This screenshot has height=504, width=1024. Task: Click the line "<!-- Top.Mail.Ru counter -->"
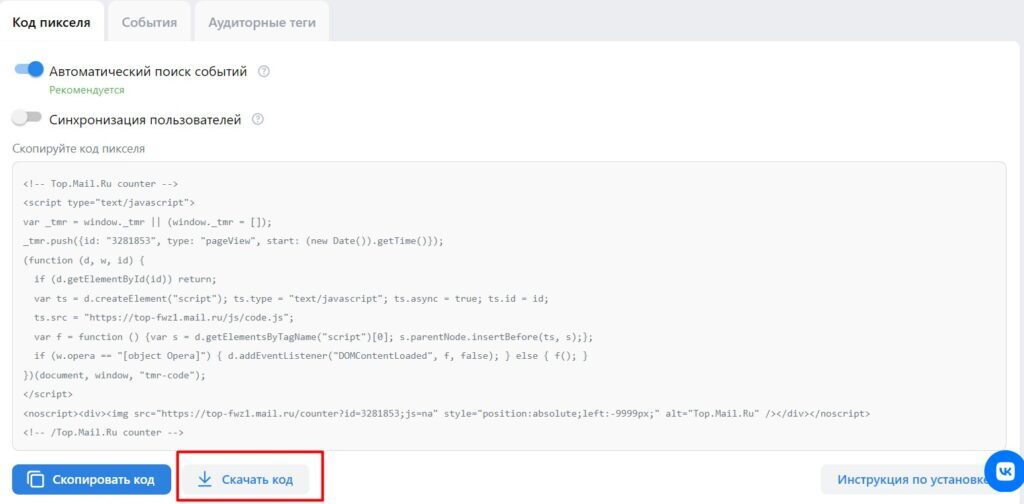coord(100,183)
